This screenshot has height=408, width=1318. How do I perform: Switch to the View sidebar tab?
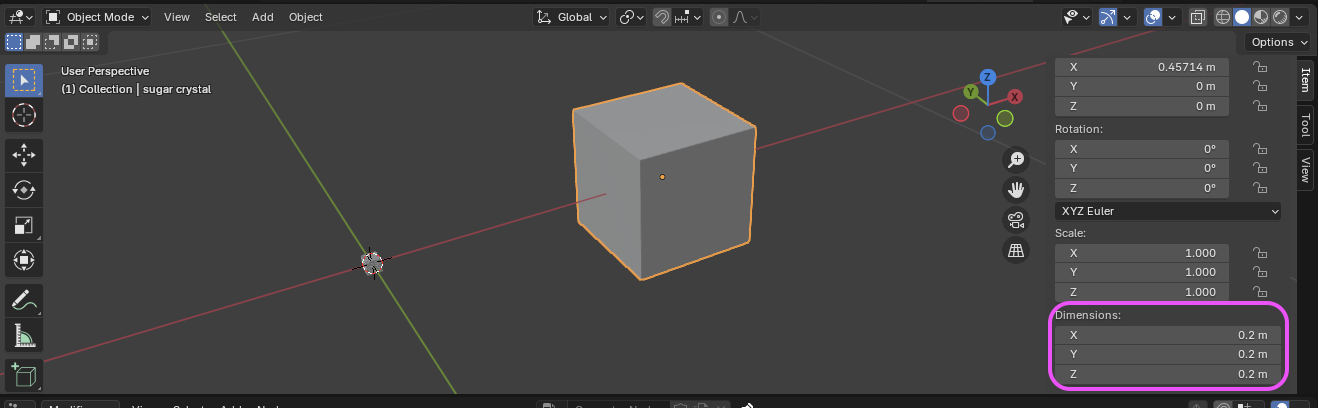point(1306,170)
